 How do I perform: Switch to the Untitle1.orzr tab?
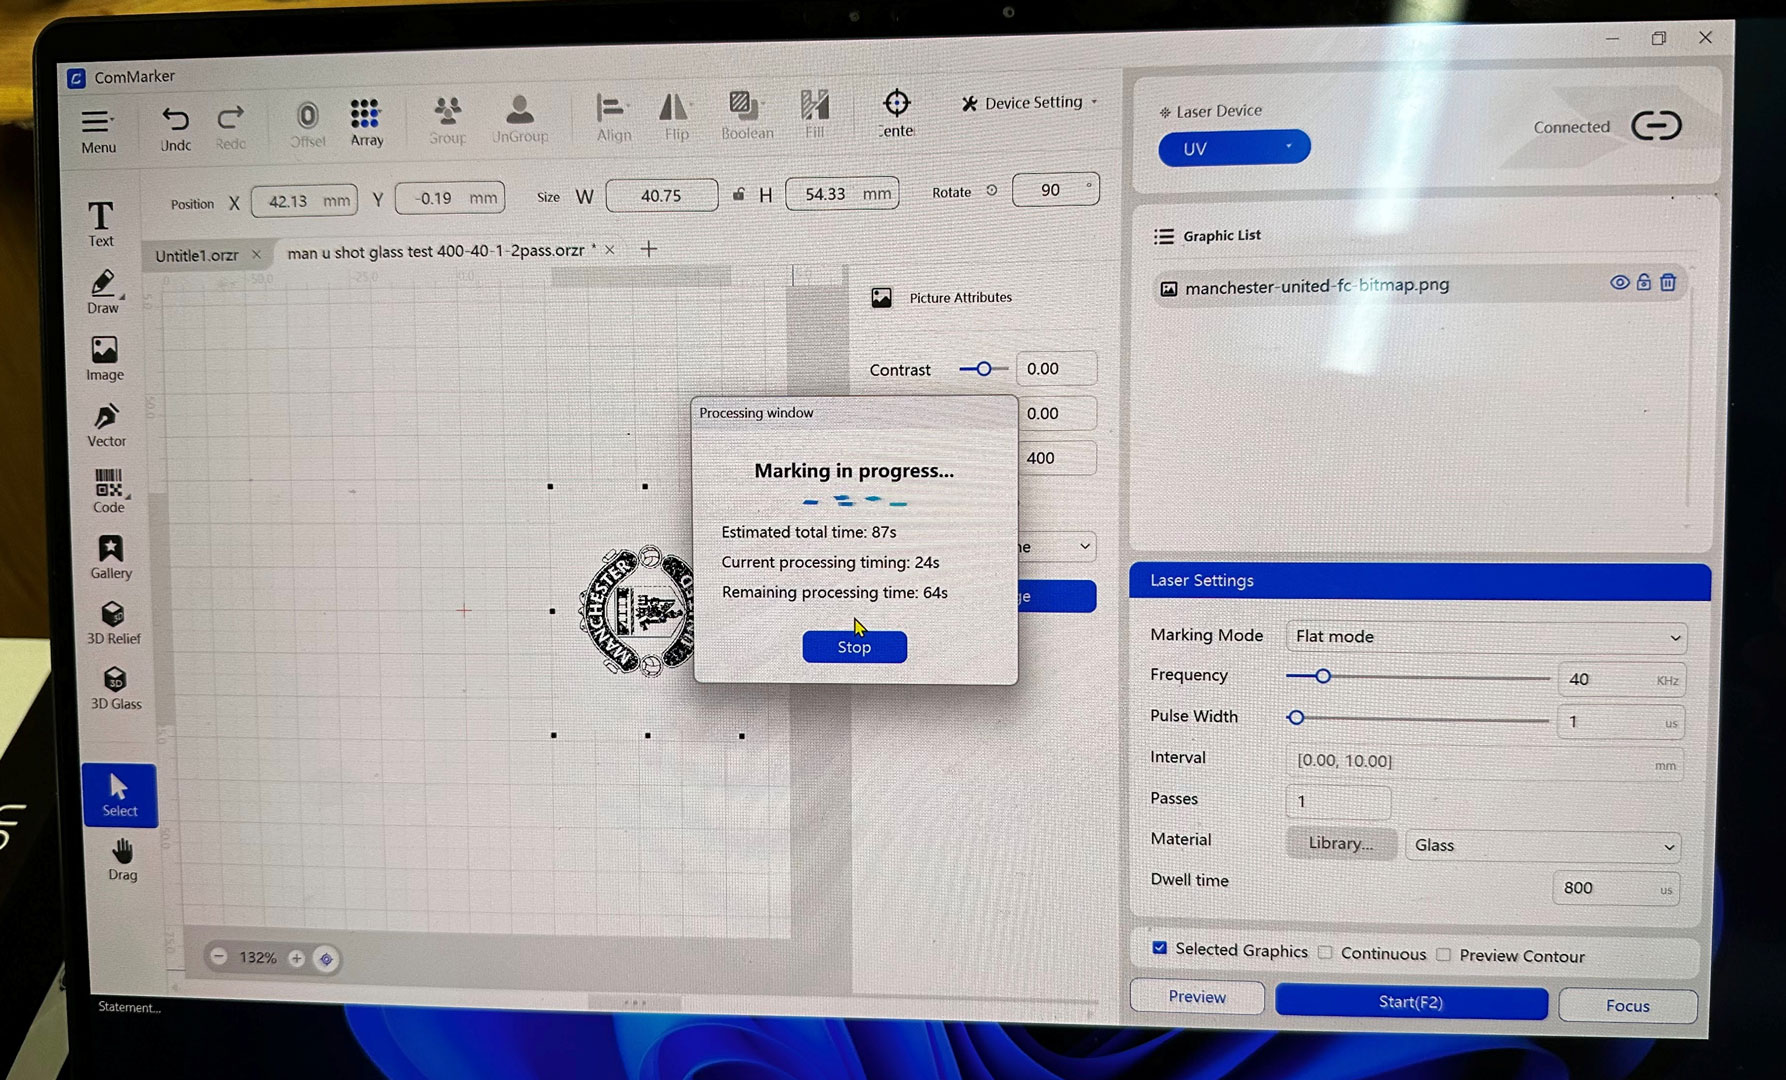click(197, 255)
